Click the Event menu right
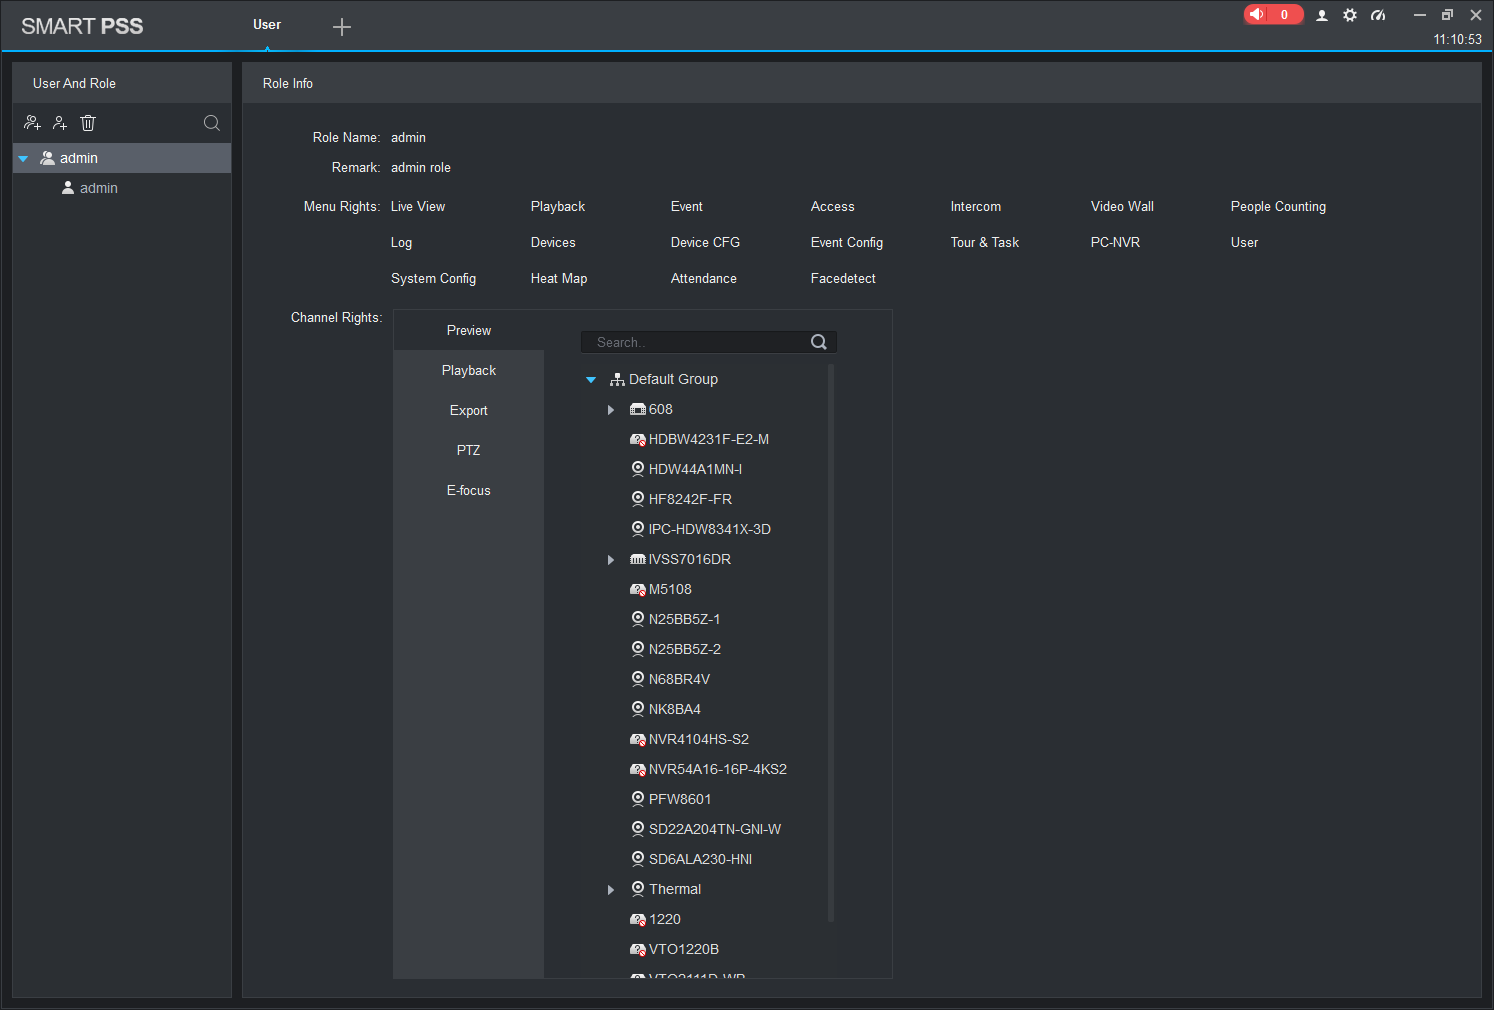Screen dimensions: 1494x1010 pos(687,207)
